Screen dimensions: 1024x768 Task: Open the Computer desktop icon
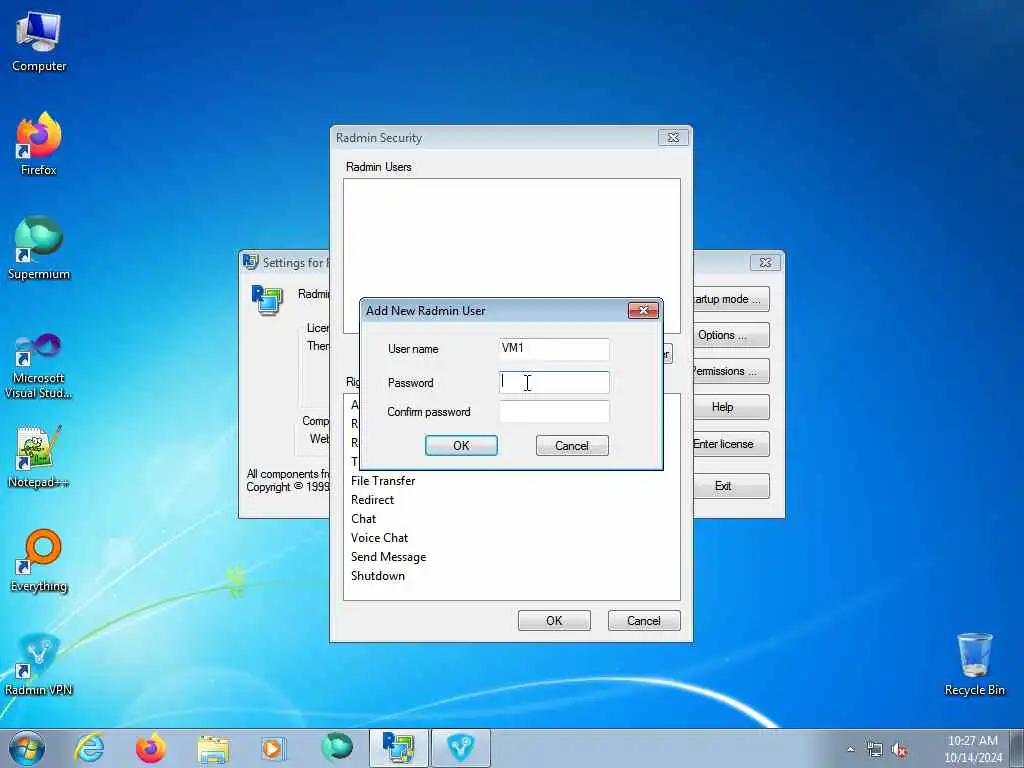(x=39, y=42)
